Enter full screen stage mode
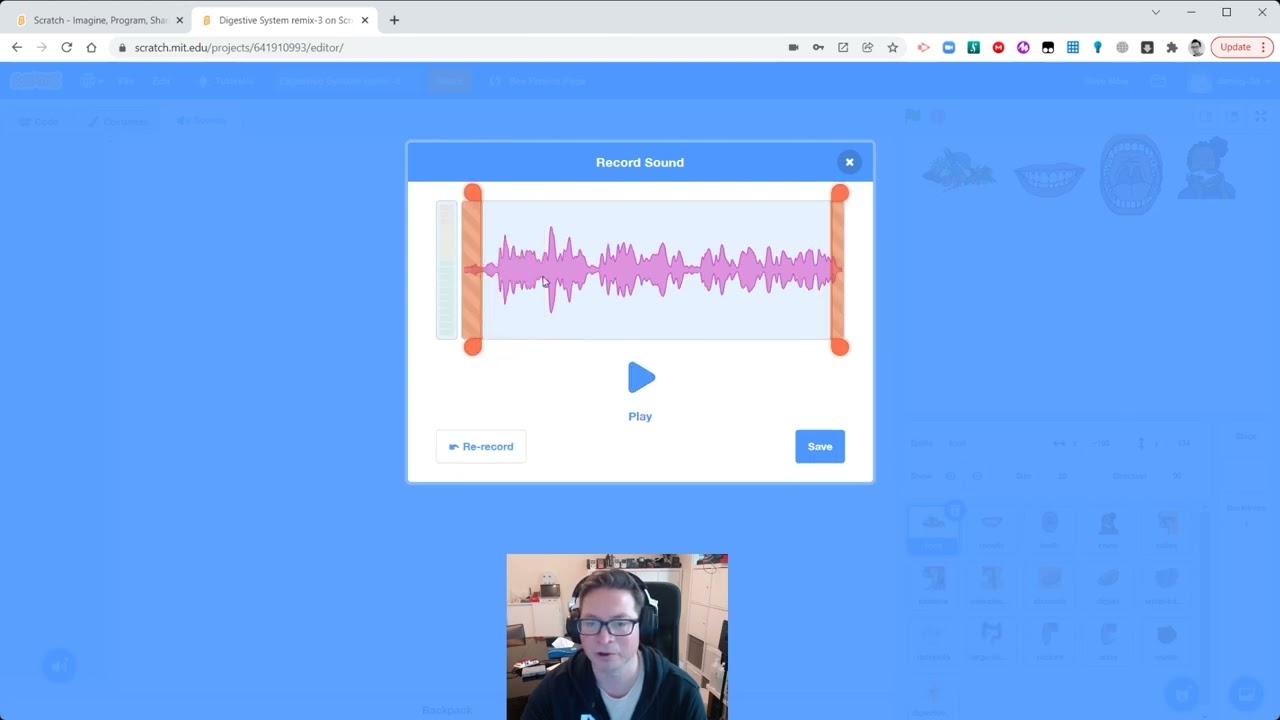 coord(1261,116)
